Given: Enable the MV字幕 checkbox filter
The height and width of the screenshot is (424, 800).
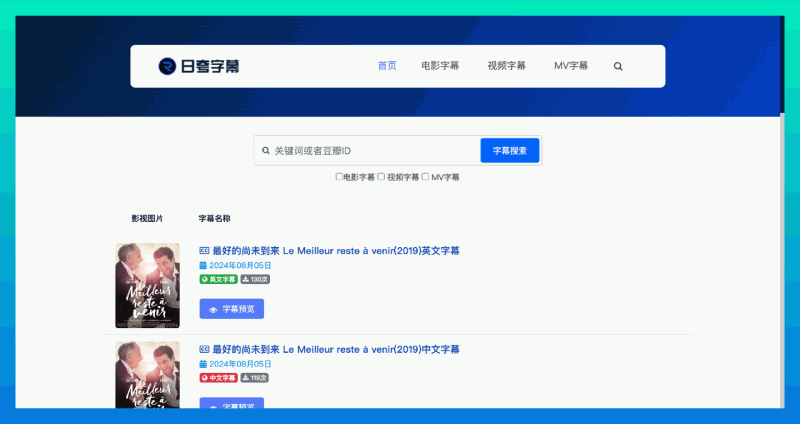Looking at the screenshot, I should (x=426, y=177).
